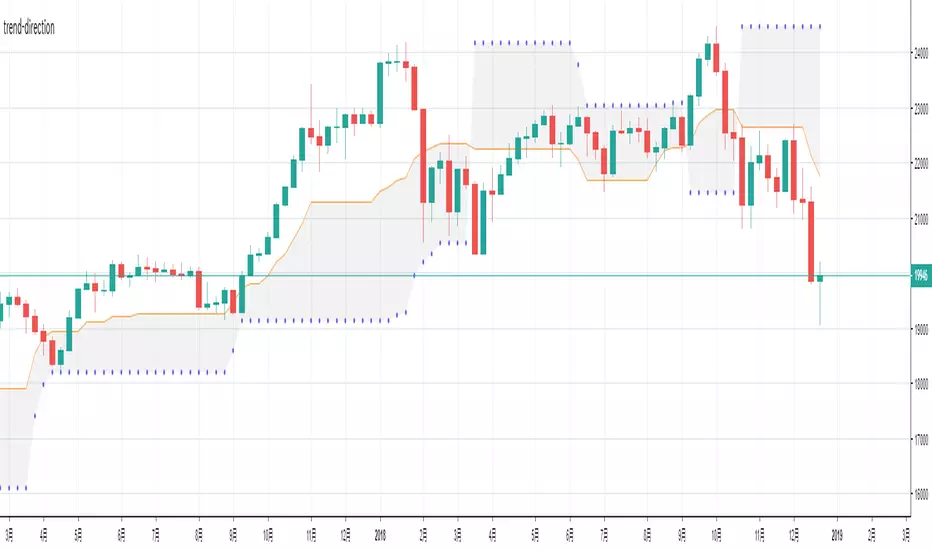Image resolution: width=932 pixels, height=550 pixels.
Task: Click the 18000 price axis label
Action: coord(920,384)
